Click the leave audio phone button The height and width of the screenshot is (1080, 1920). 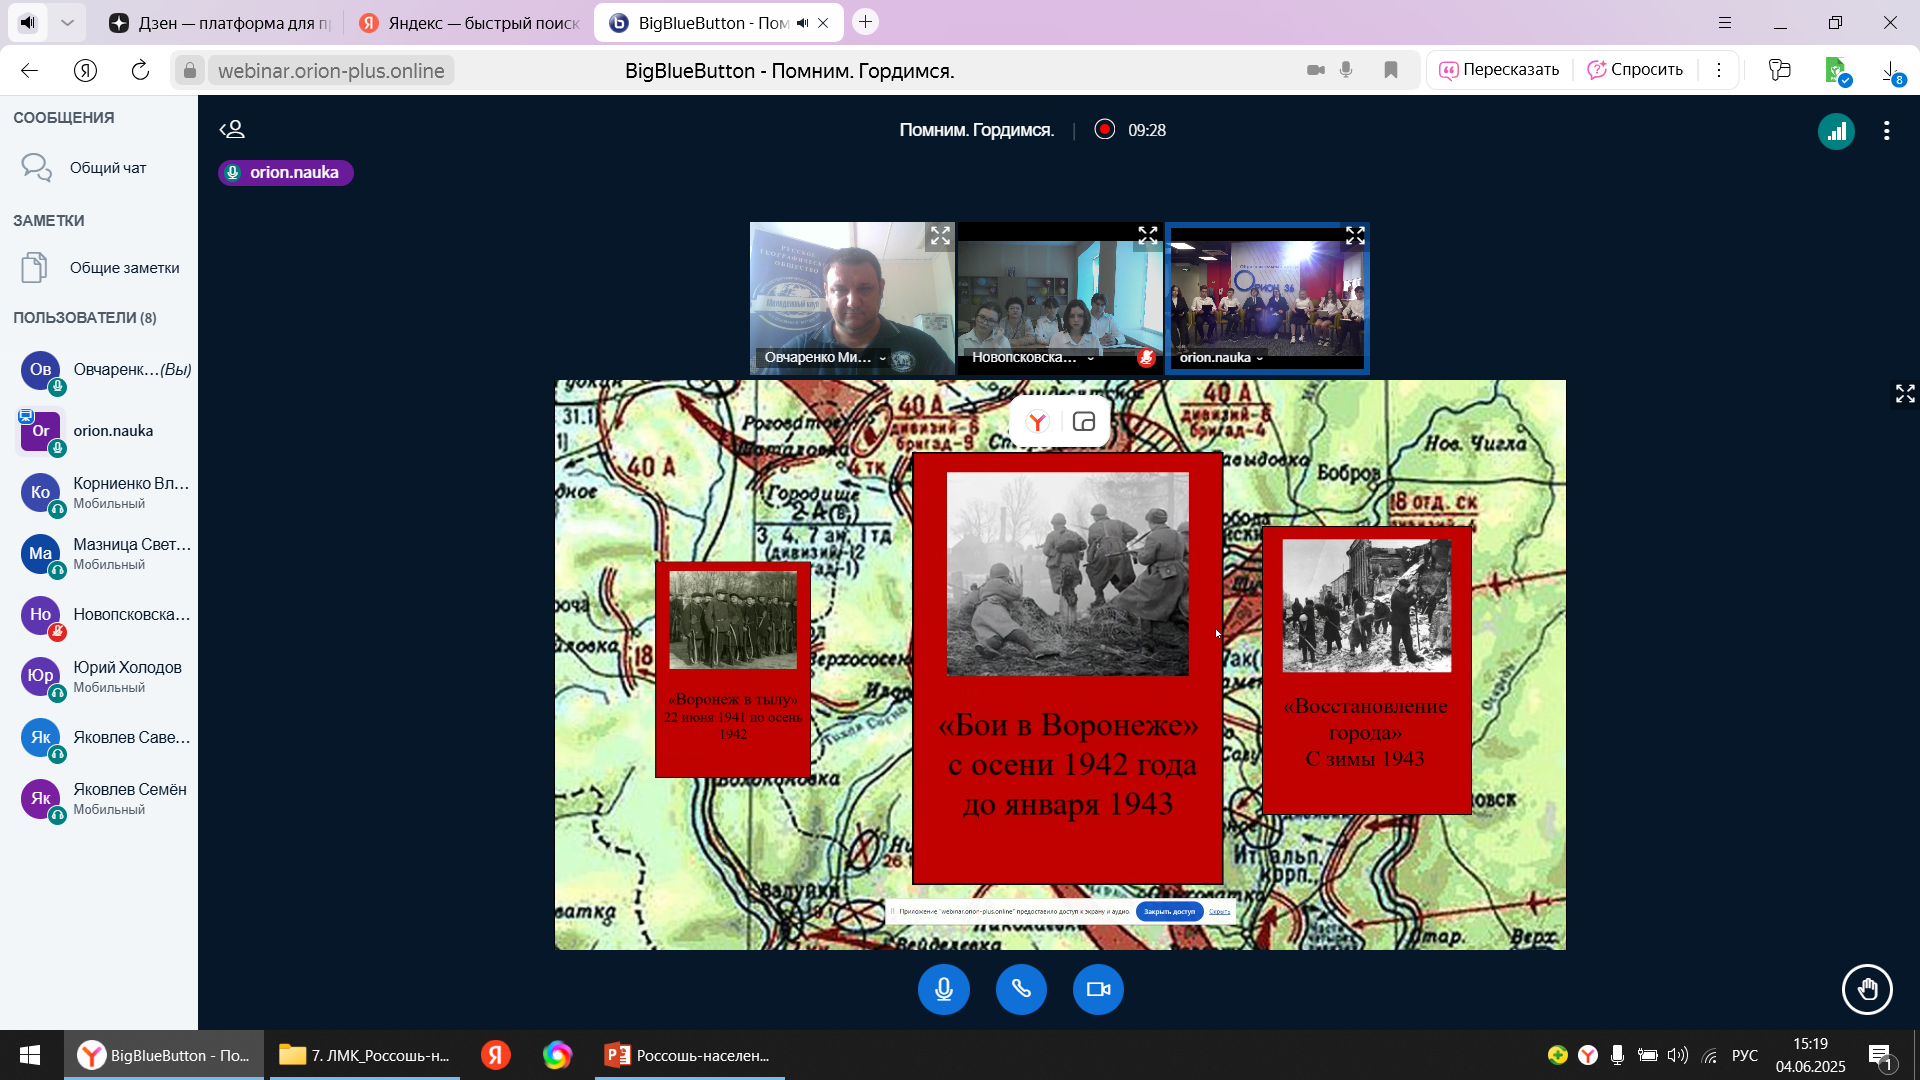(1021, 990)
